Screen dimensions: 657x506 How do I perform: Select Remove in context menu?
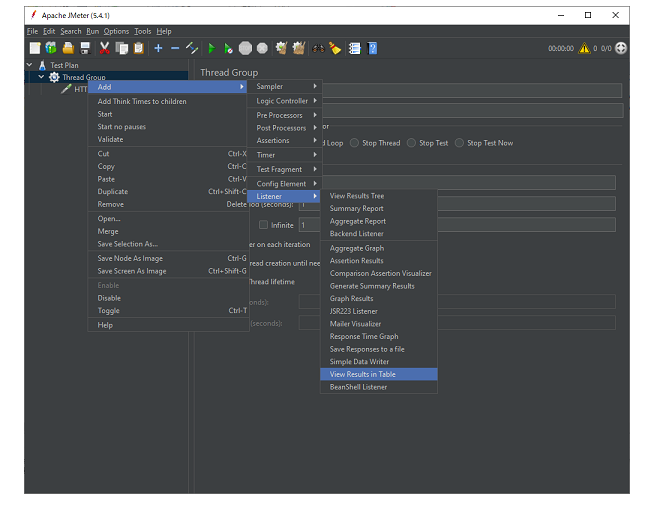coord(168,204)
